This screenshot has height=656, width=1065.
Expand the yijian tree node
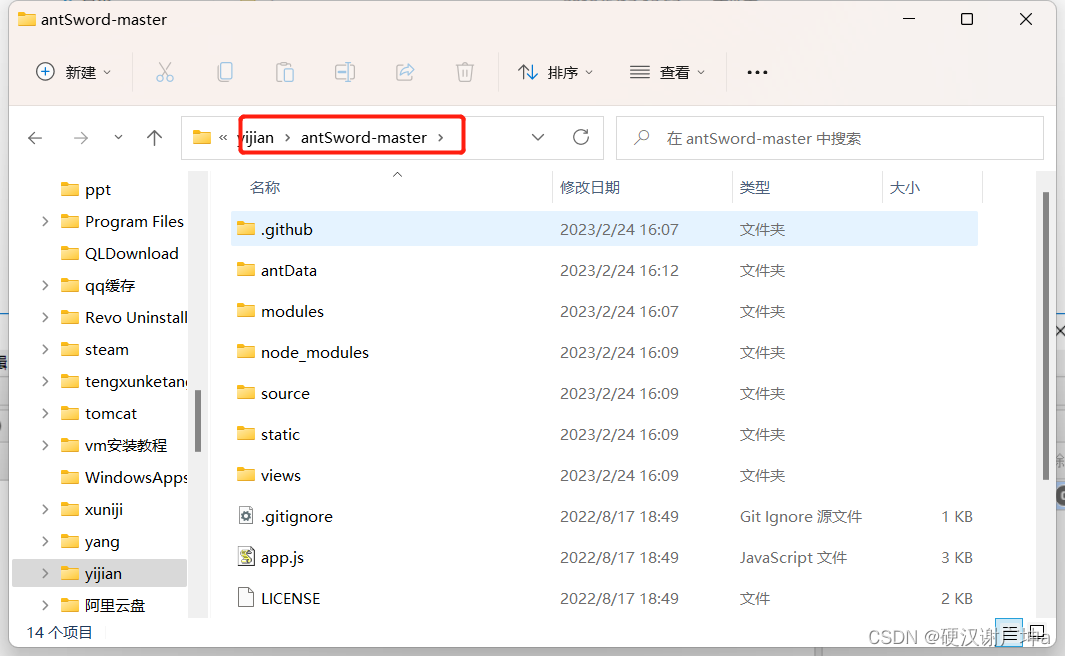click(45, 573)
